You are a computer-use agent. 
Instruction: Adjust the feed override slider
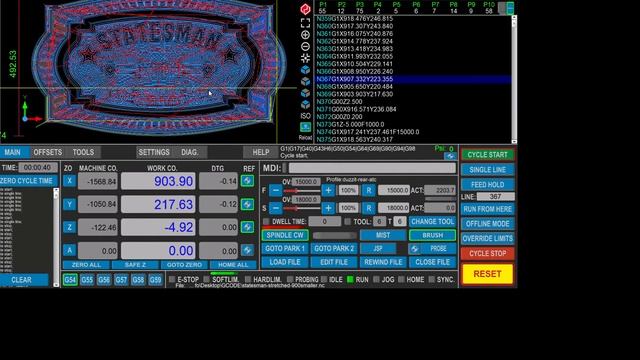click(302, 191)
